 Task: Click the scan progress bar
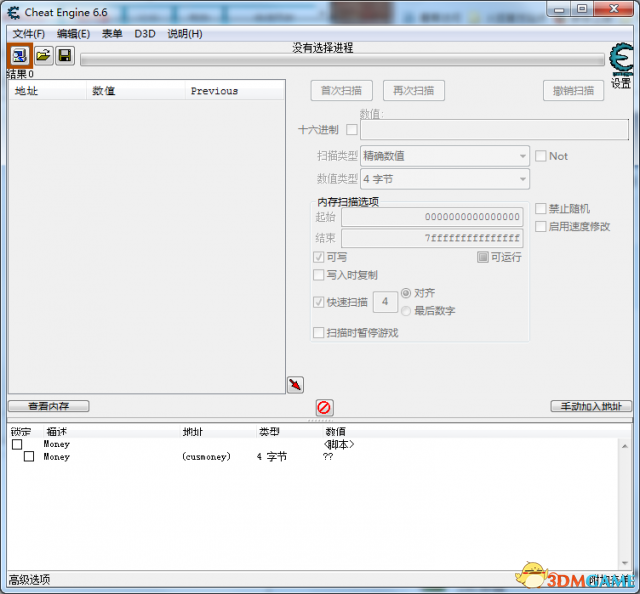342,60
